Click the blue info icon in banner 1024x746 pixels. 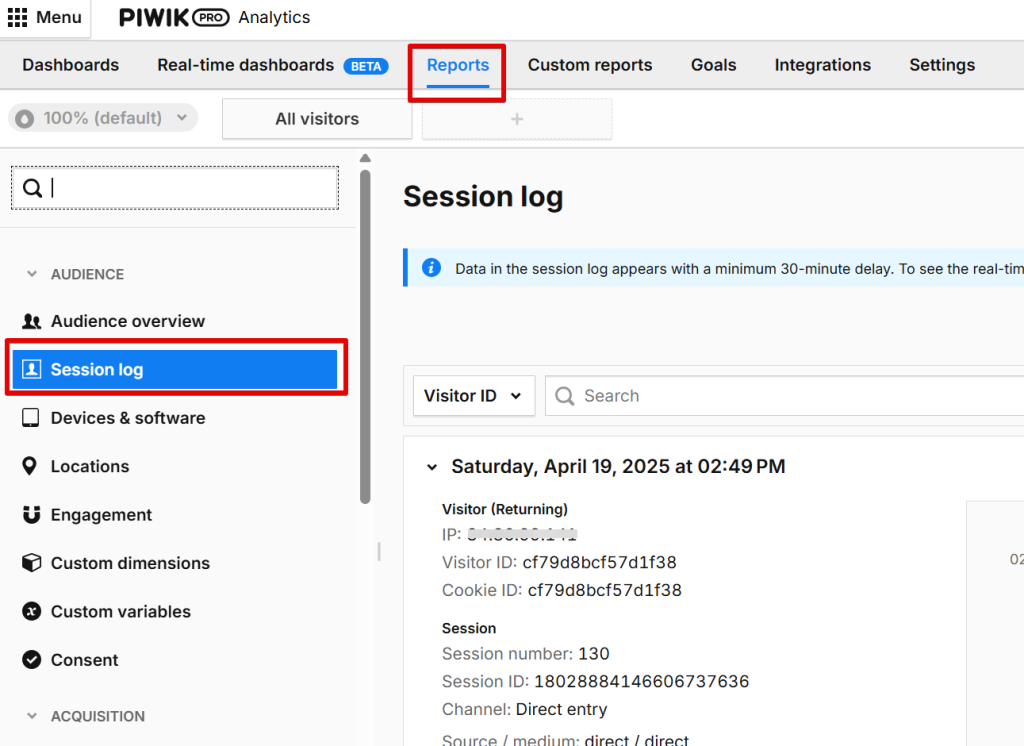click(431, 268)
